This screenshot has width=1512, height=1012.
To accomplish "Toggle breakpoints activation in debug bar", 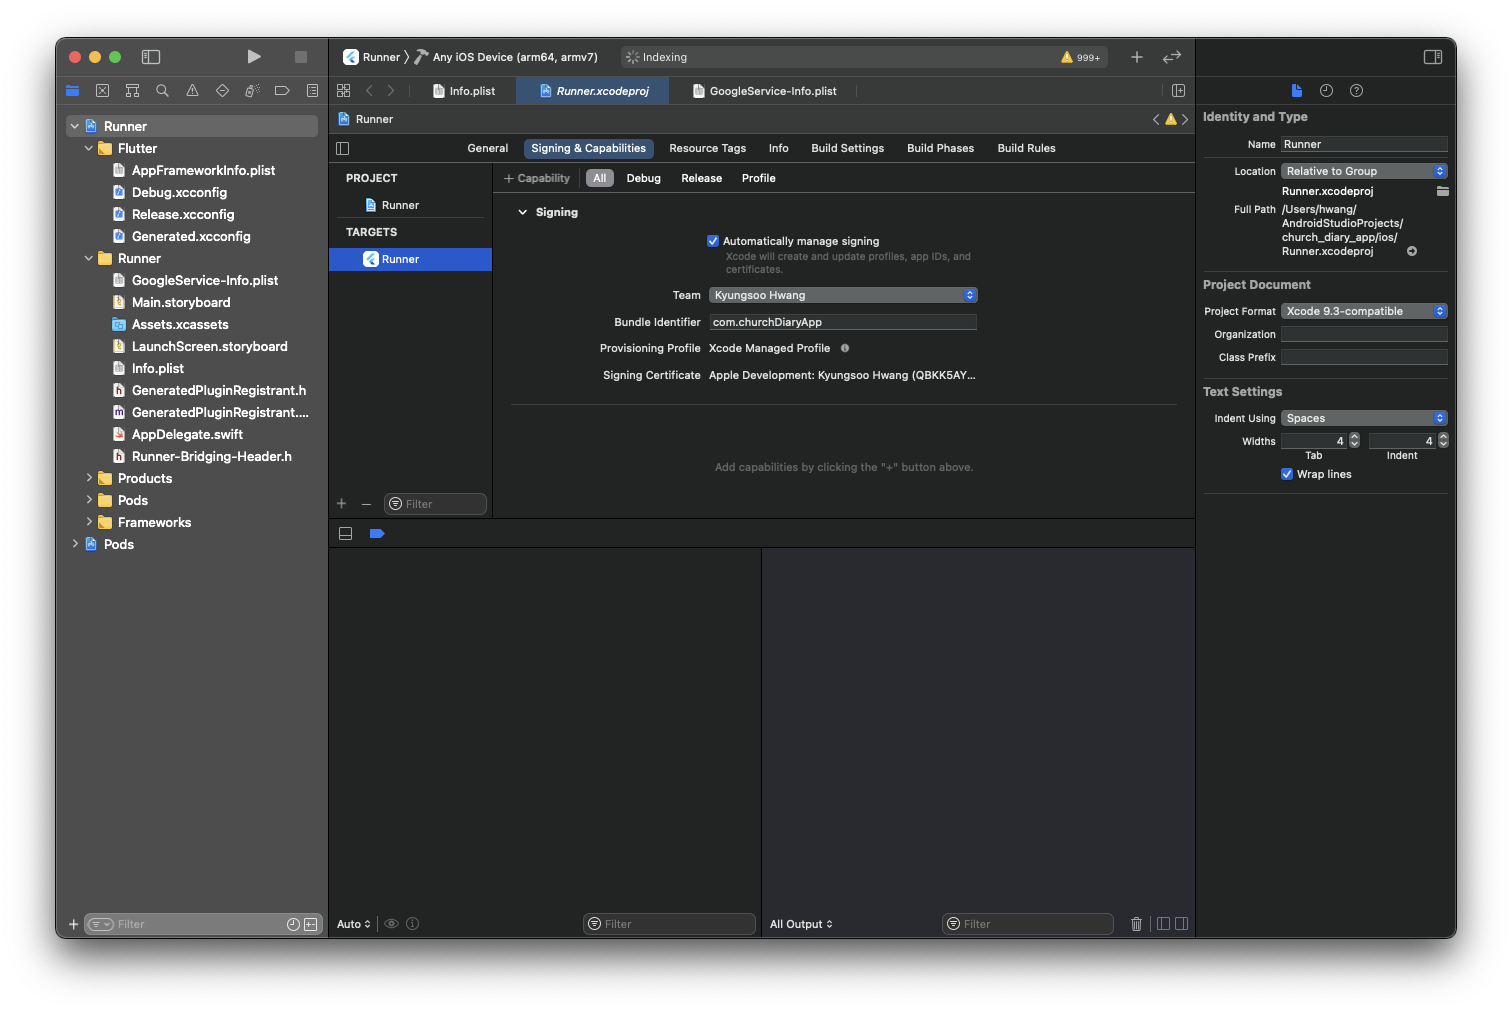I will [x=377, y=533].
